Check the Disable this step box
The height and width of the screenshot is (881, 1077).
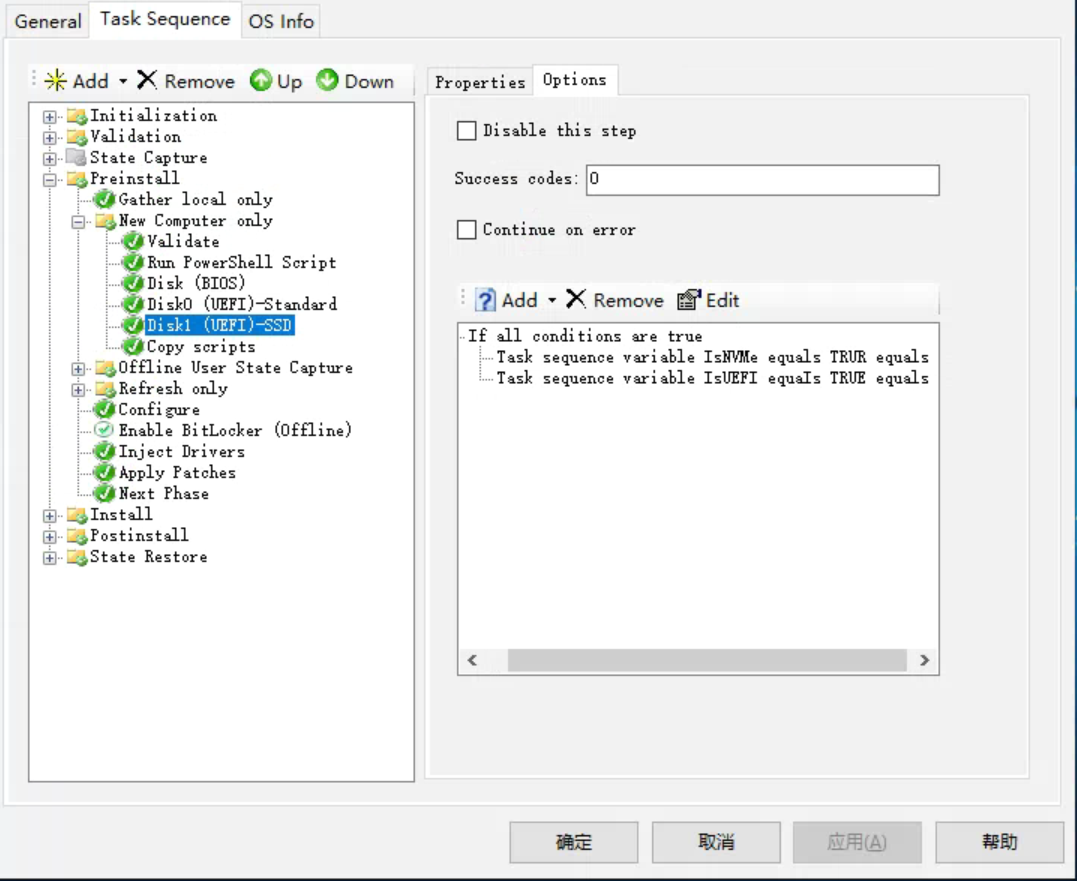click(466, 130)
